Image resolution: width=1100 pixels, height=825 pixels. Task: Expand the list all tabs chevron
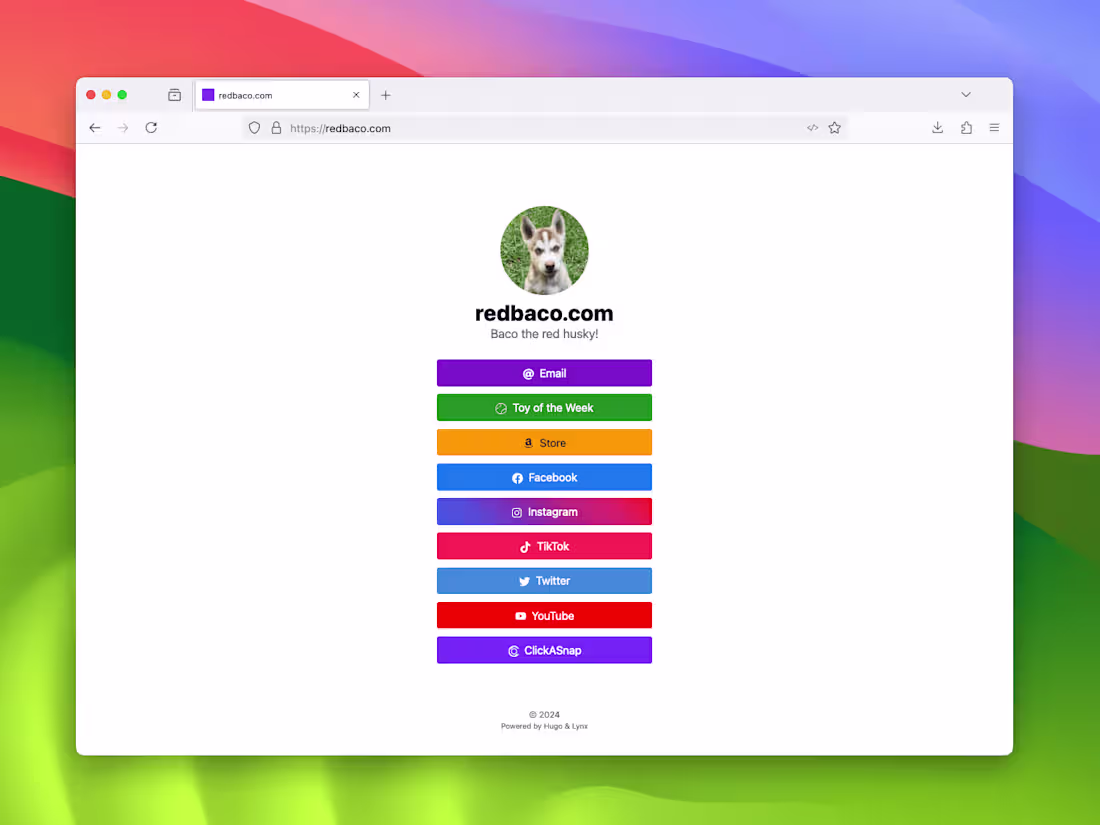click(x=966, y=95)
